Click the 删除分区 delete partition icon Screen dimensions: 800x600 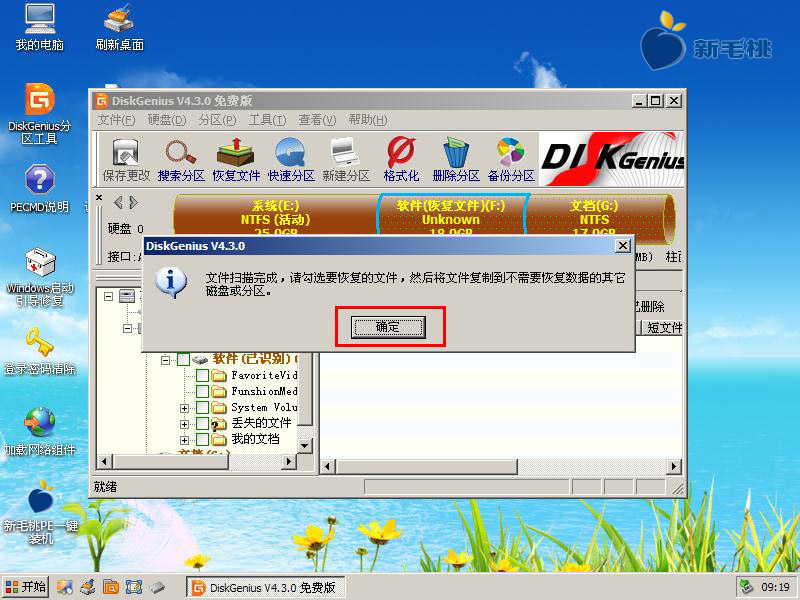pyautogui.click(x=456, y=160)
